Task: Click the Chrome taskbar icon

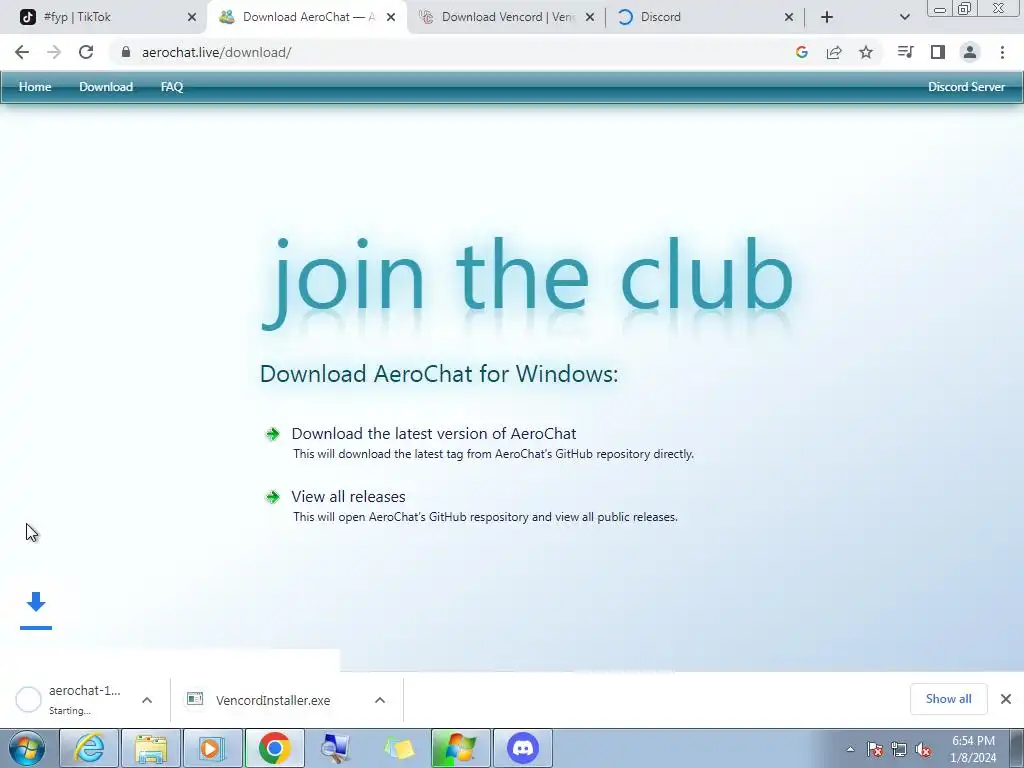Action: pyautogui.click(x=274, y=748)
